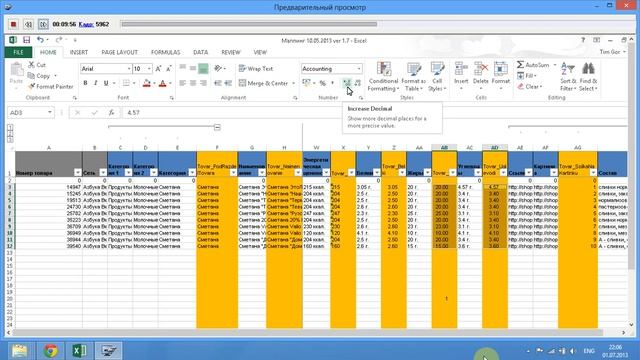Image resolution: width=640 pixels, height=360 pixels.
Task: Toggle bottom vertical alignment
Action: click(x=203, y=68)
